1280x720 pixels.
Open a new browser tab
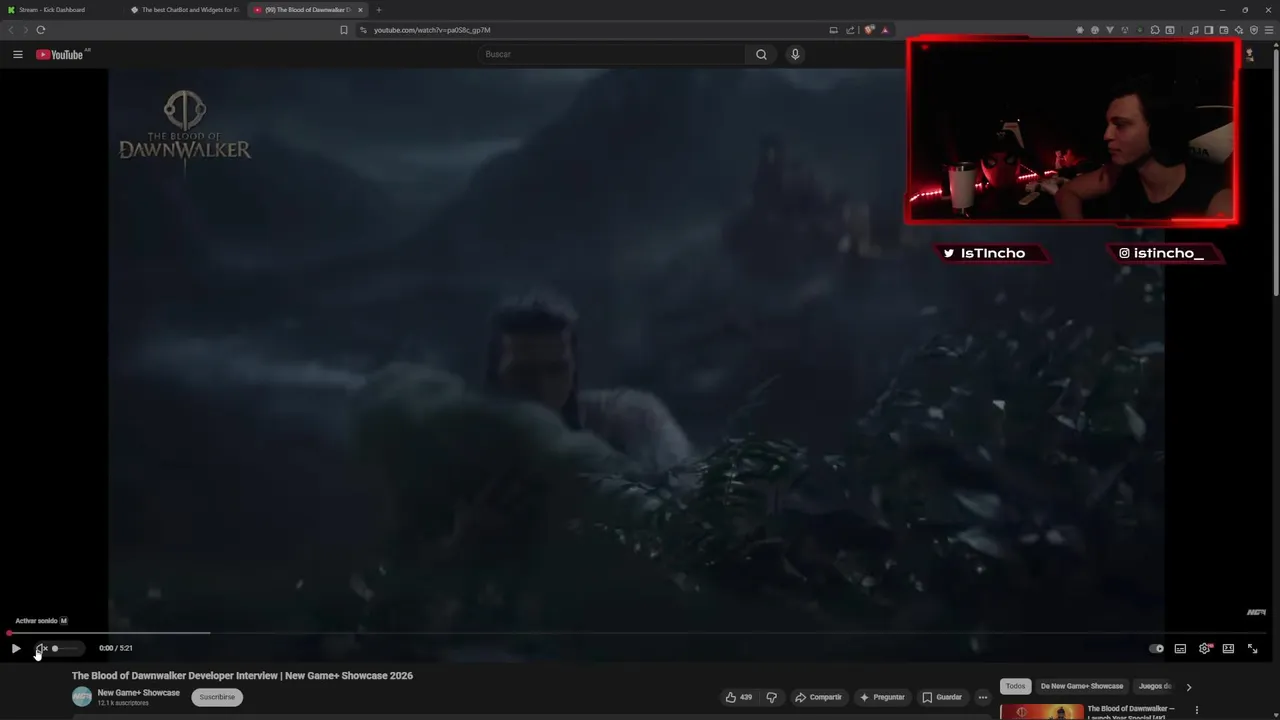(x=379, y=10)
